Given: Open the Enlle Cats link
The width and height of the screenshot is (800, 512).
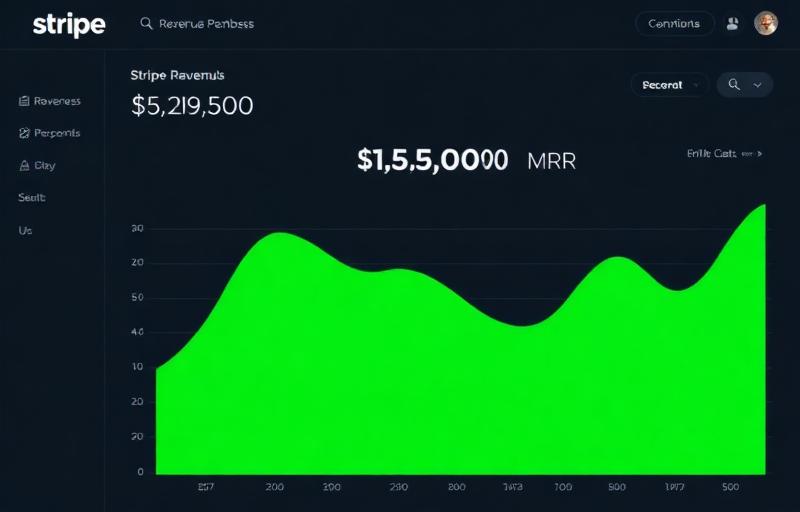Looking at the screenshot, I should tap(711, 153).
